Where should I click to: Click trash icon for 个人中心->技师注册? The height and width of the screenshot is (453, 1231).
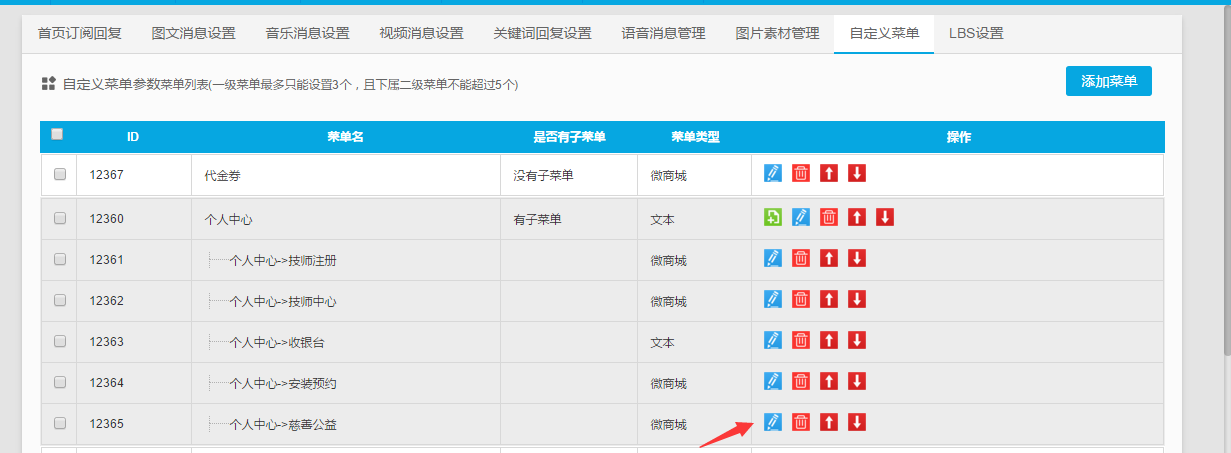pyautogui.click(x=800, y=258)
